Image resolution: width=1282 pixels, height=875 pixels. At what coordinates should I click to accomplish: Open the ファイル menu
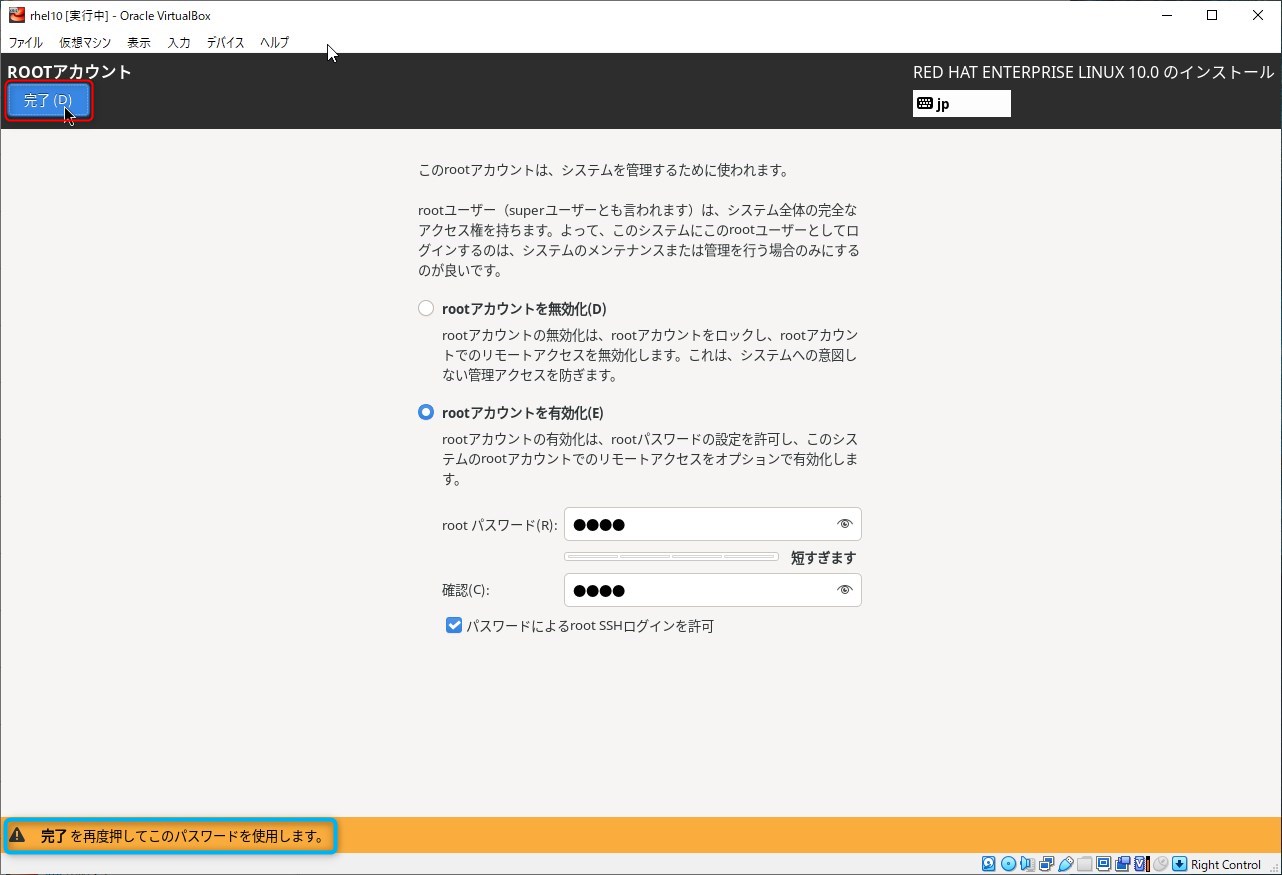25,43
